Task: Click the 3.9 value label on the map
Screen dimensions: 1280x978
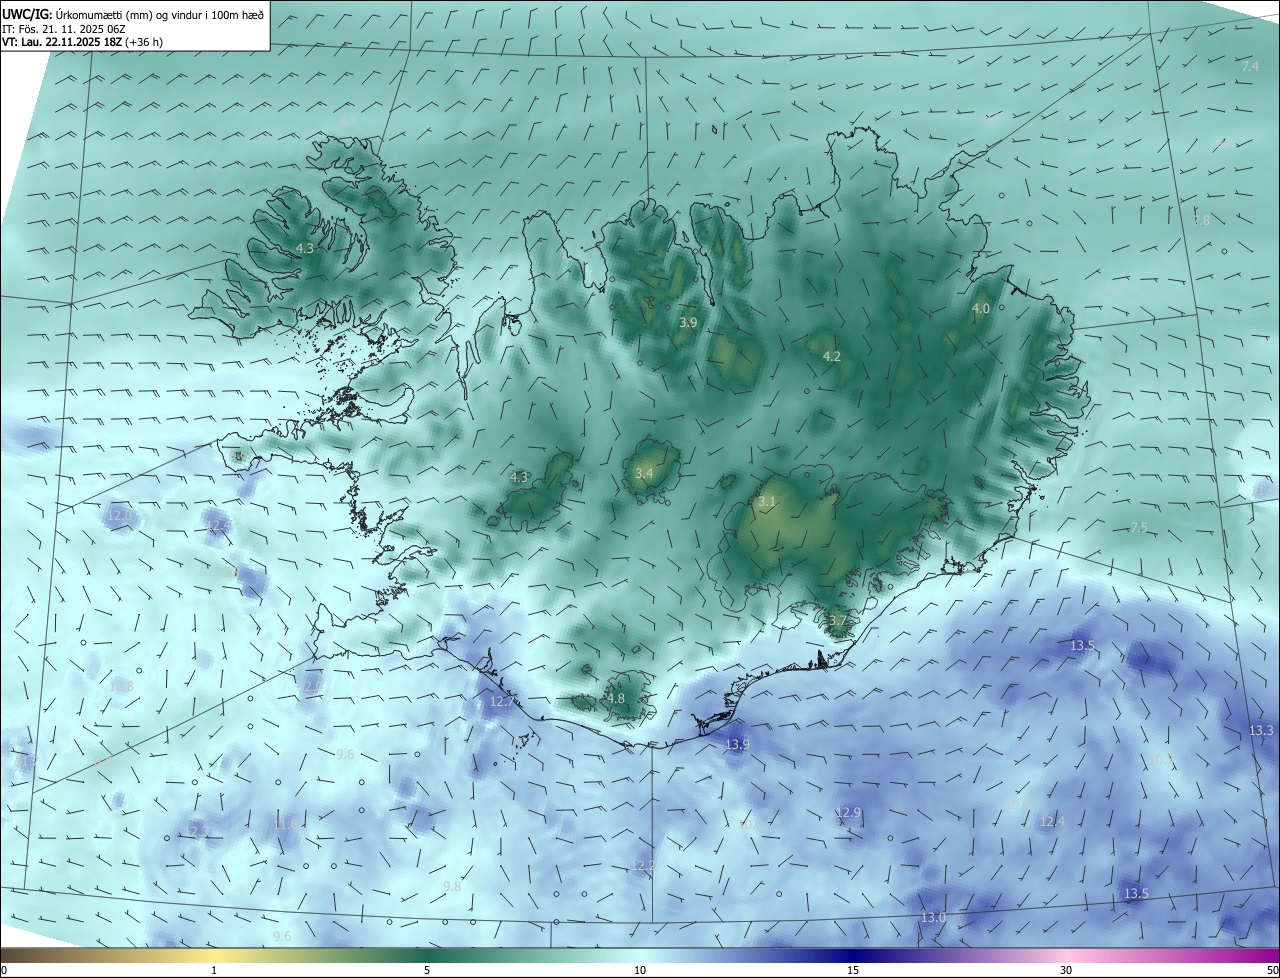Action: coord(688,323)
